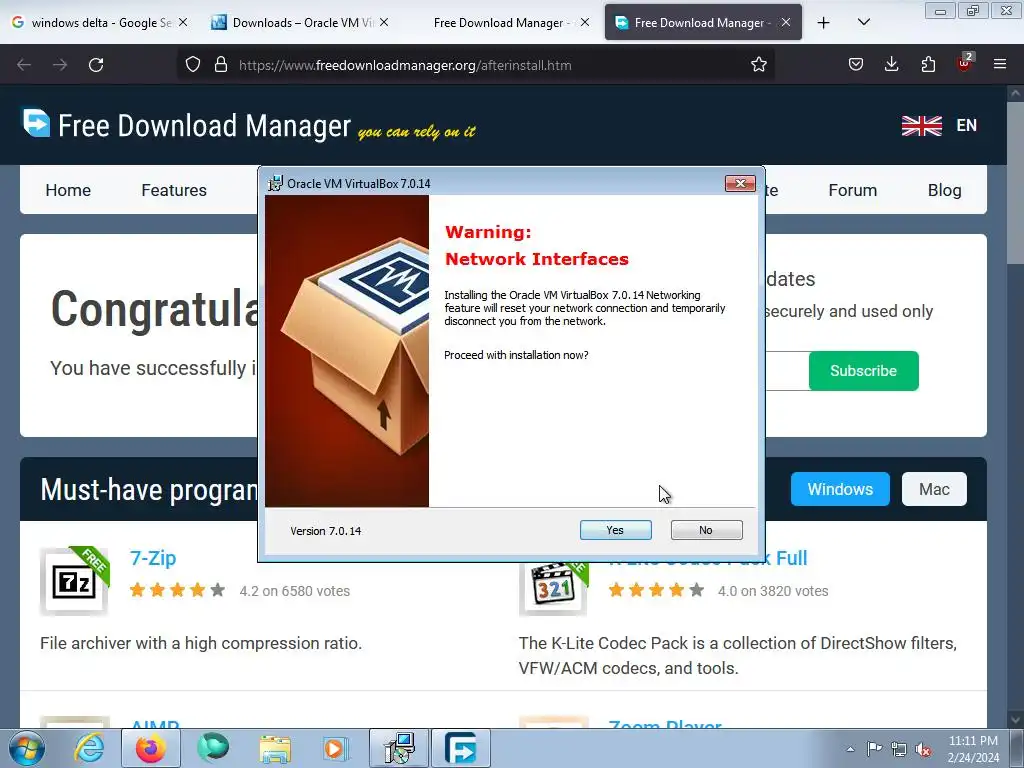Click the UK flag language icon
Viewport: 1024px width, 768px height.
pyautogui.click(x=921, y=125)
